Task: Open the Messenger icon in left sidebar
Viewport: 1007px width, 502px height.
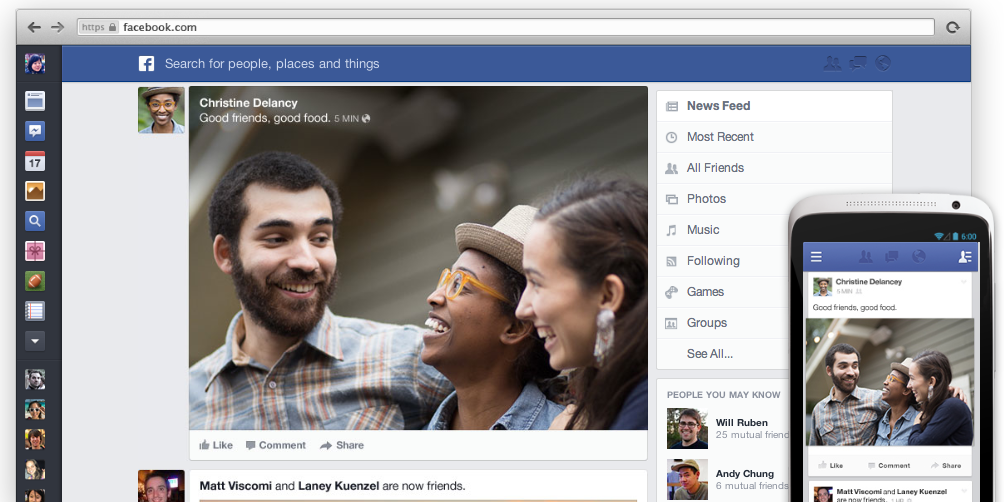Action: pyautogui.click(x=35, y=131)
